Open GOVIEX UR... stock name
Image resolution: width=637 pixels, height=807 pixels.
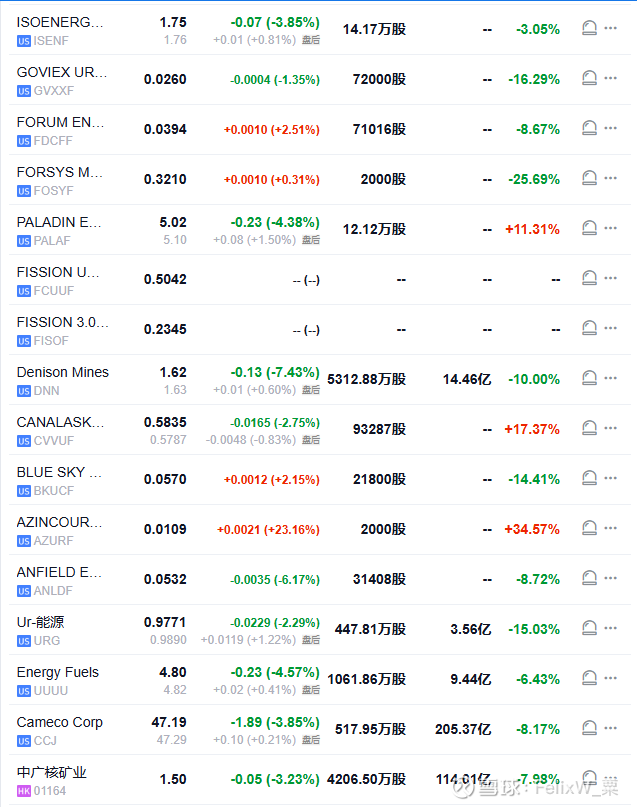[x=62, y=72]
